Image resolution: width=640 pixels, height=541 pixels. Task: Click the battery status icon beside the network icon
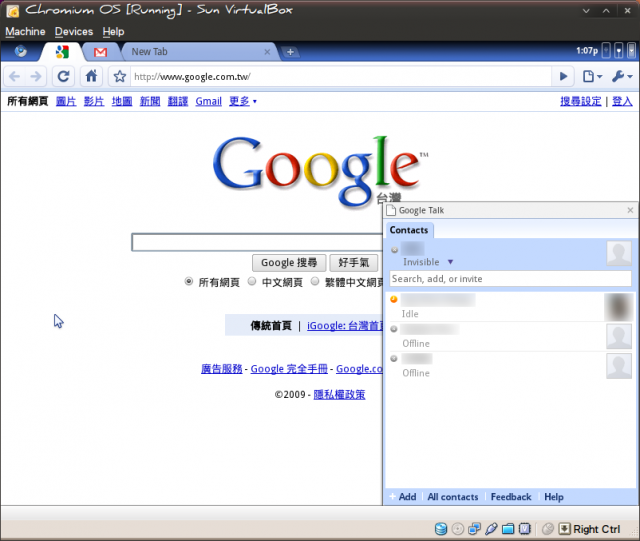[x=619, y=51]
